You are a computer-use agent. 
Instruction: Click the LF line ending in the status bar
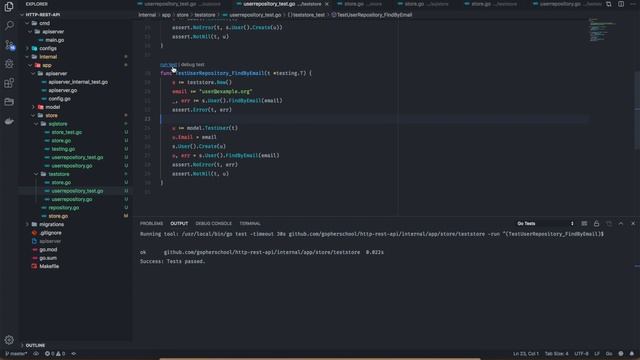(597, 353)
